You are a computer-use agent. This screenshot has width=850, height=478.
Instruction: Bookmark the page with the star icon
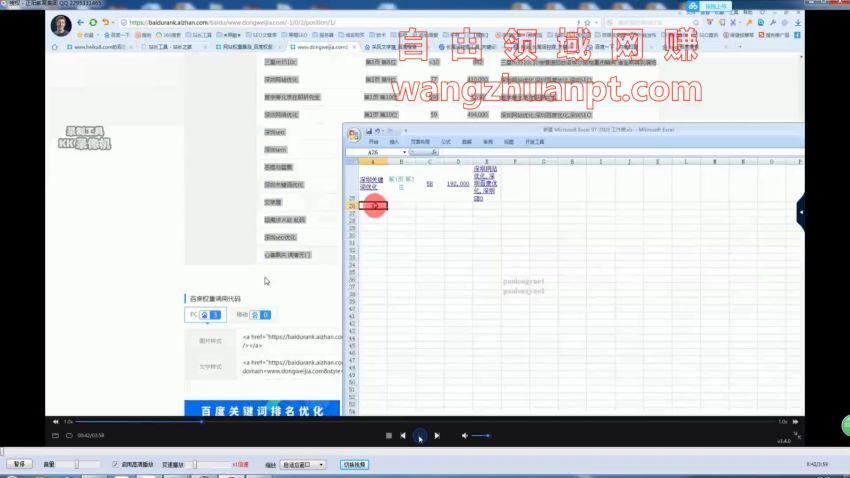coord(587,23)
